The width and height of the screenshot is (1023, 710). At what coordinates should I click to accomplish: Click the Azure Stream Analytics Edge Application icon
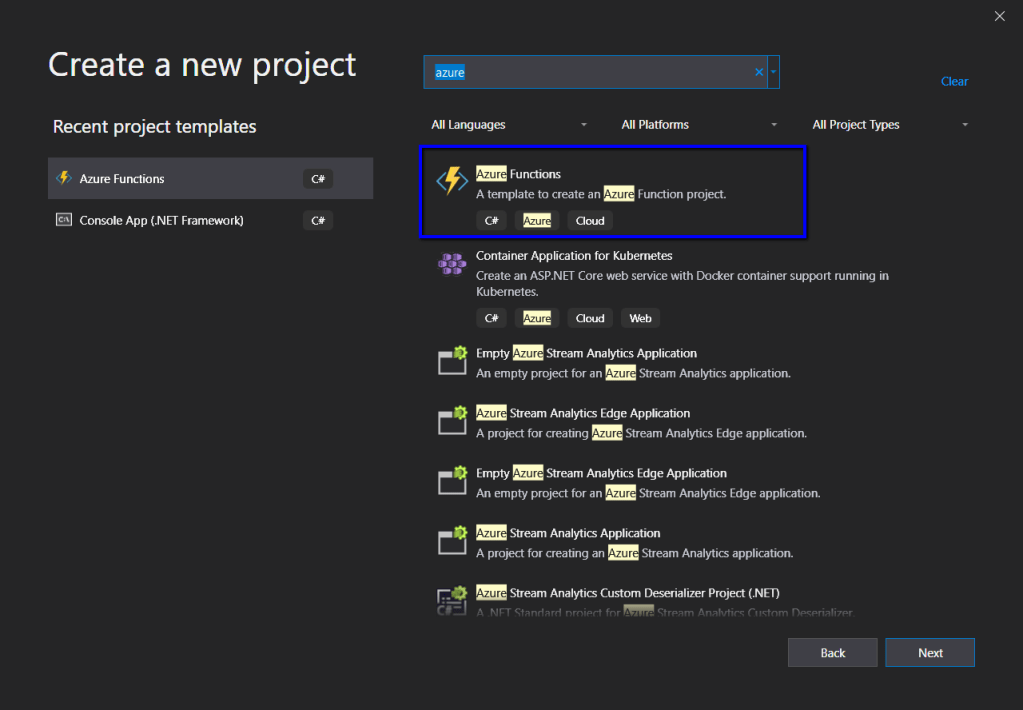pyautogui.click(x=453, y=420)
